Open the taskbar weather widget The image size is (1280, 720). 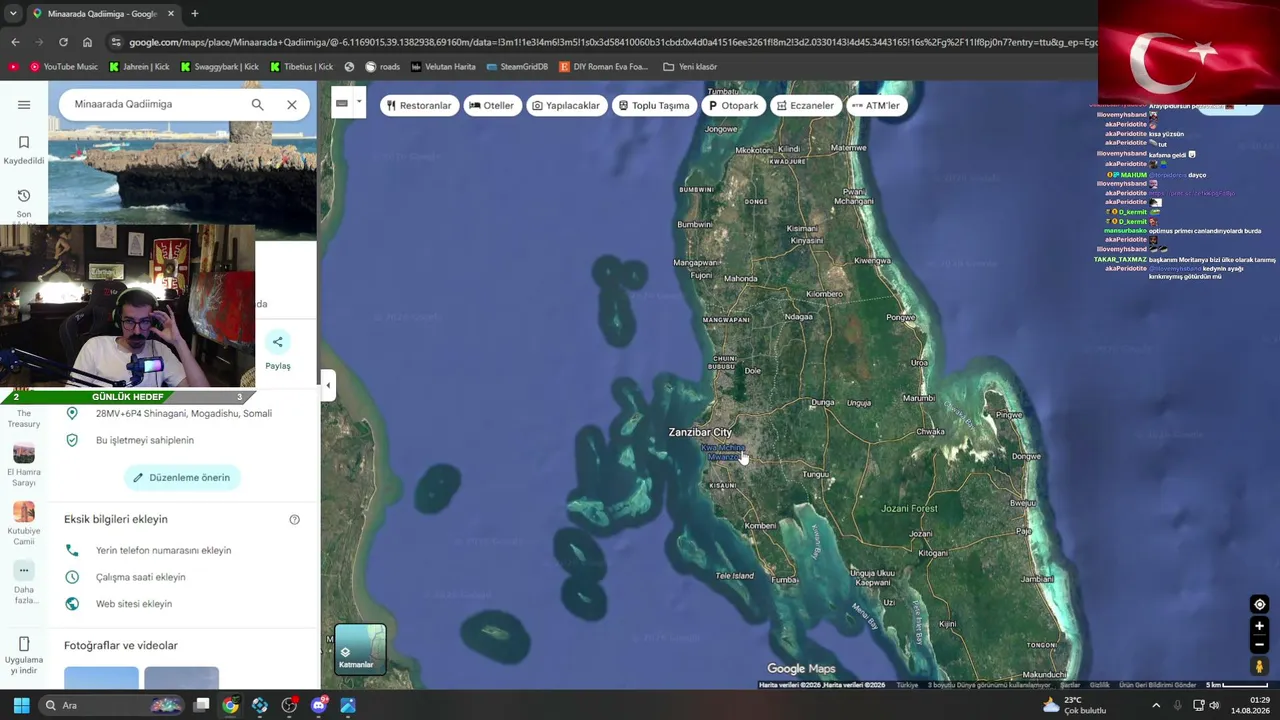click(1073, 705)
